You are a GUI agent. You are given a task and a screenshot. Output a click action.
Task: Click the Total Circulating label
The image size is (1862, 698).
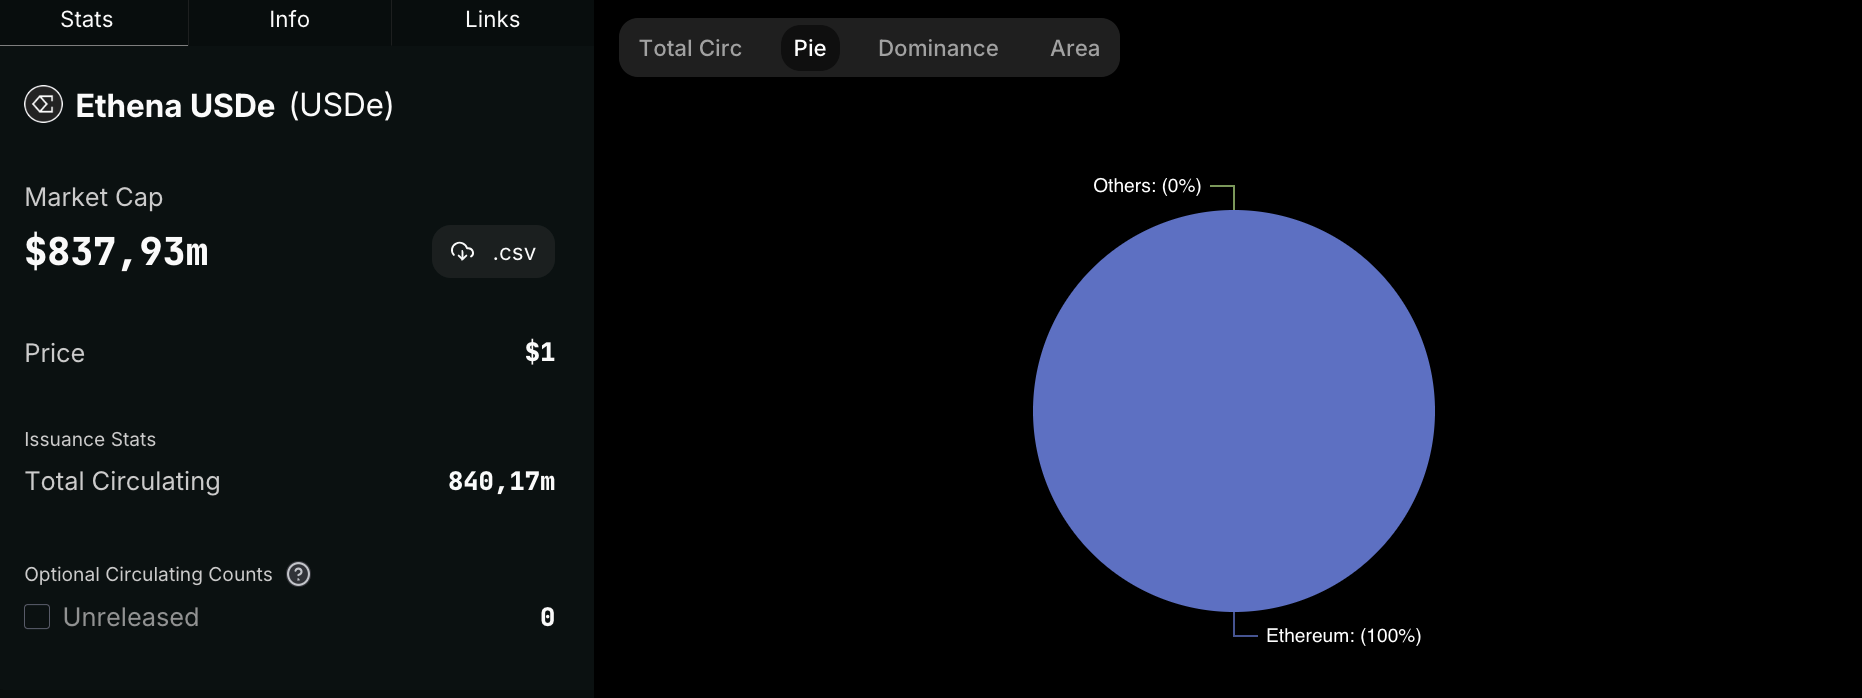pyautogui.click(x=122, y=481)
